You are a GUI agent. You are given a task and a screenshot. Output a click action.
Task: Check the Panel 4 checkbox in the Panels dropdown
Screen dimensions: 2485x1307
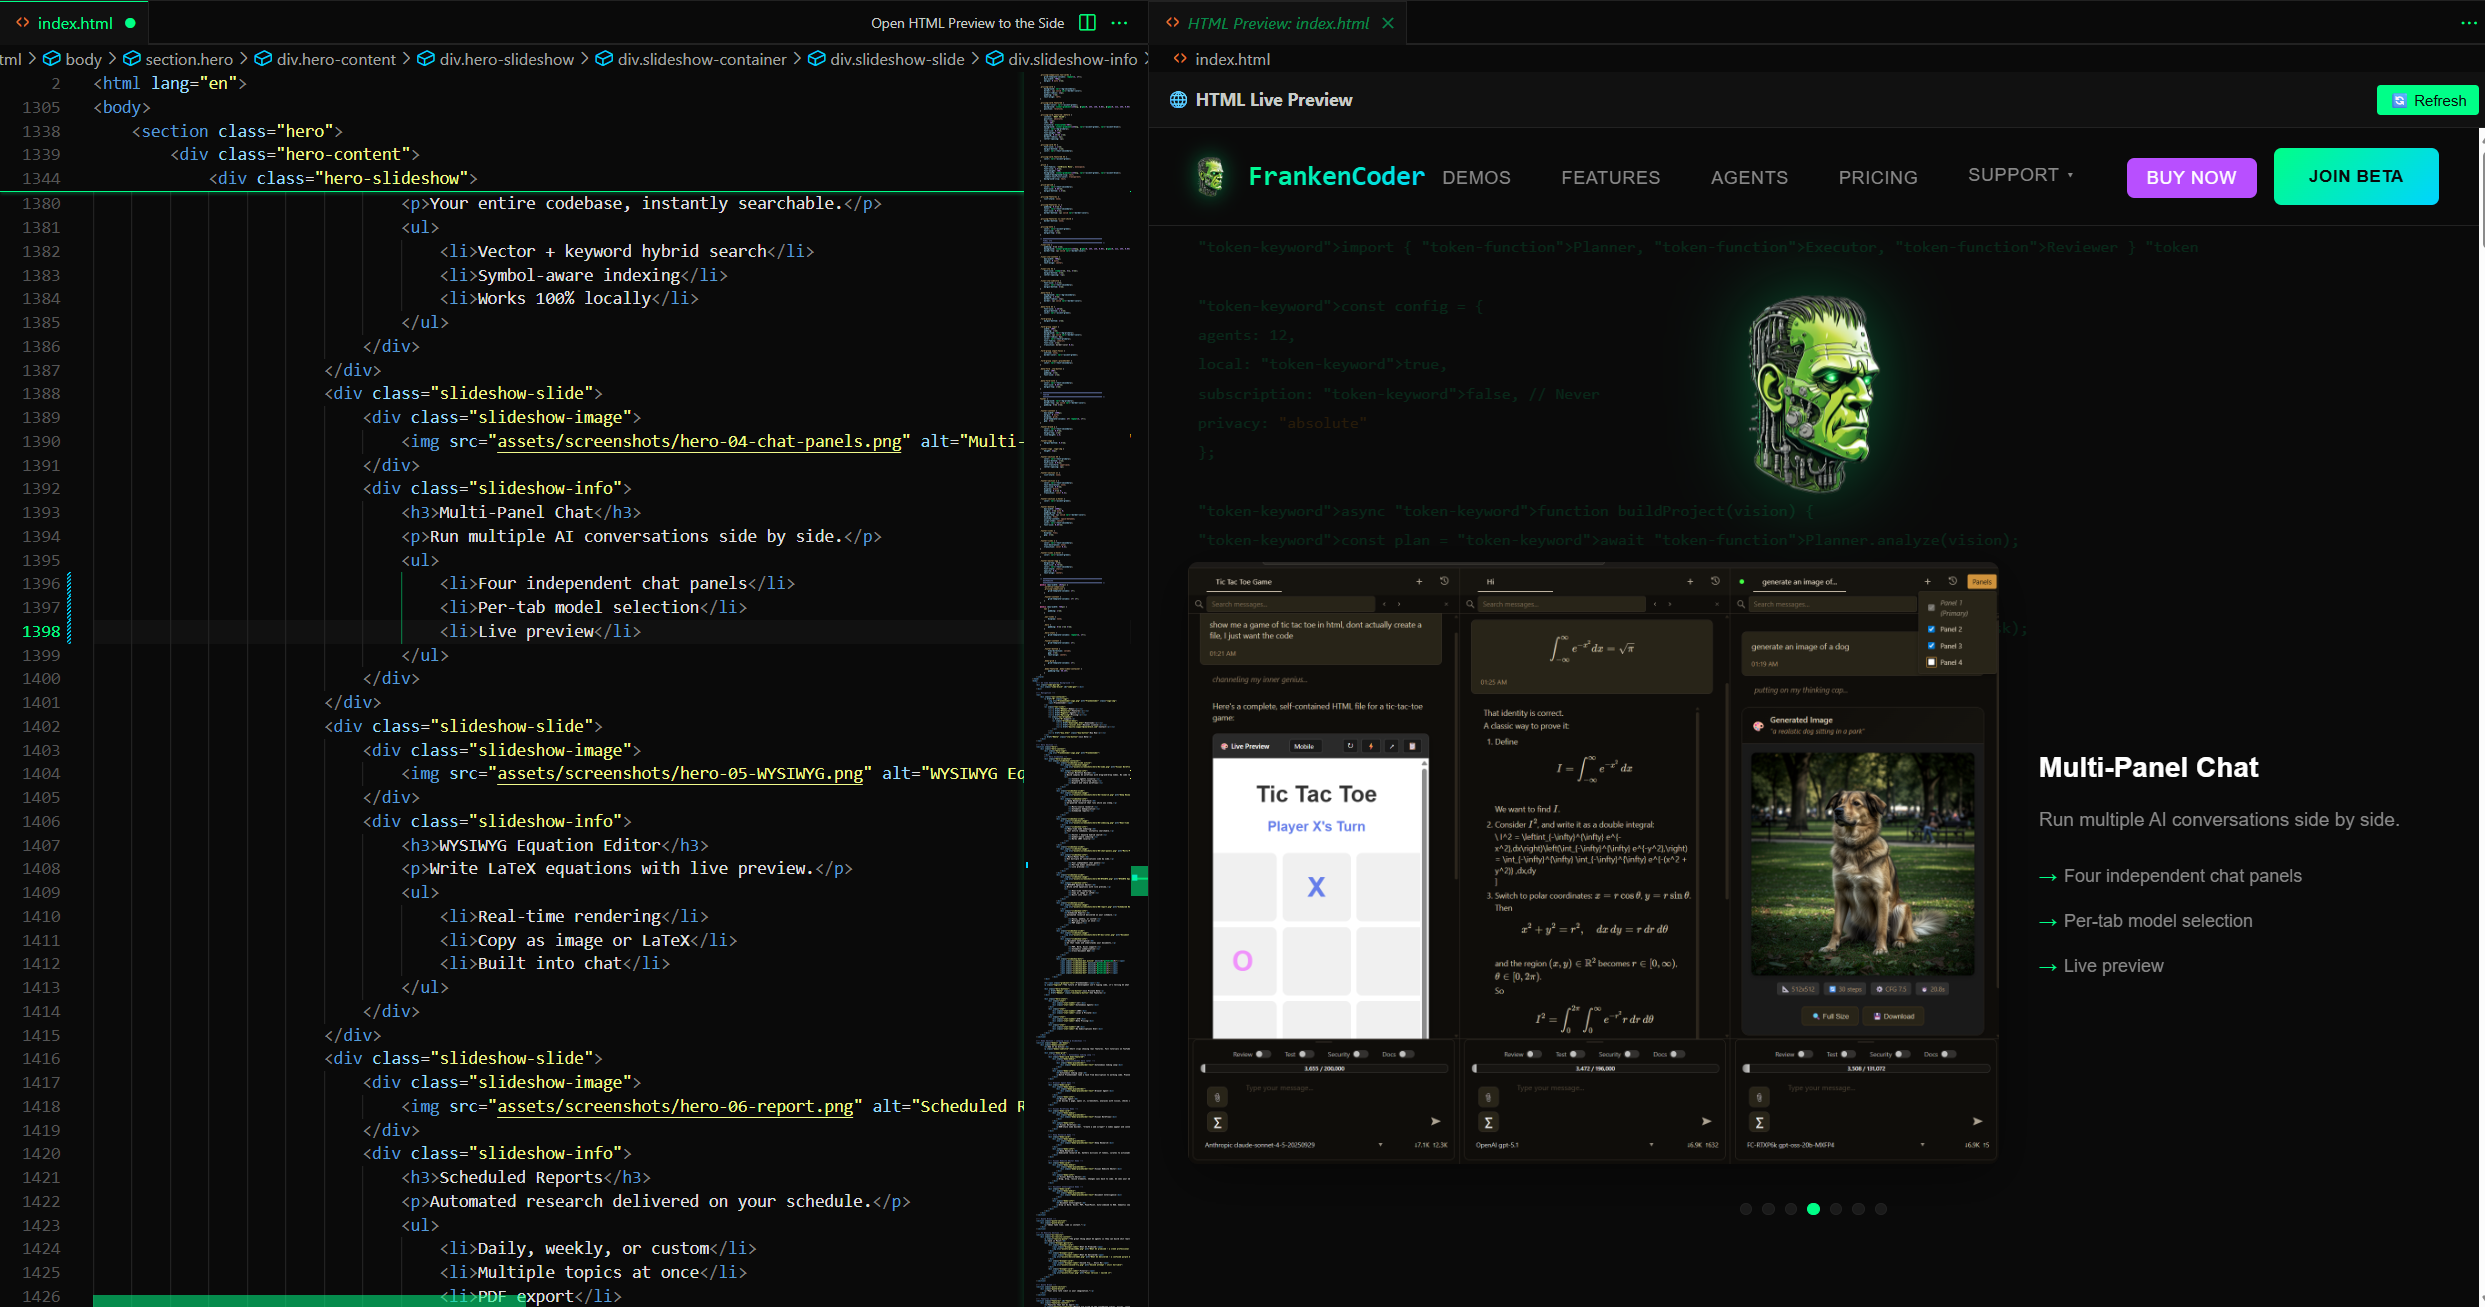point(1931,662)
